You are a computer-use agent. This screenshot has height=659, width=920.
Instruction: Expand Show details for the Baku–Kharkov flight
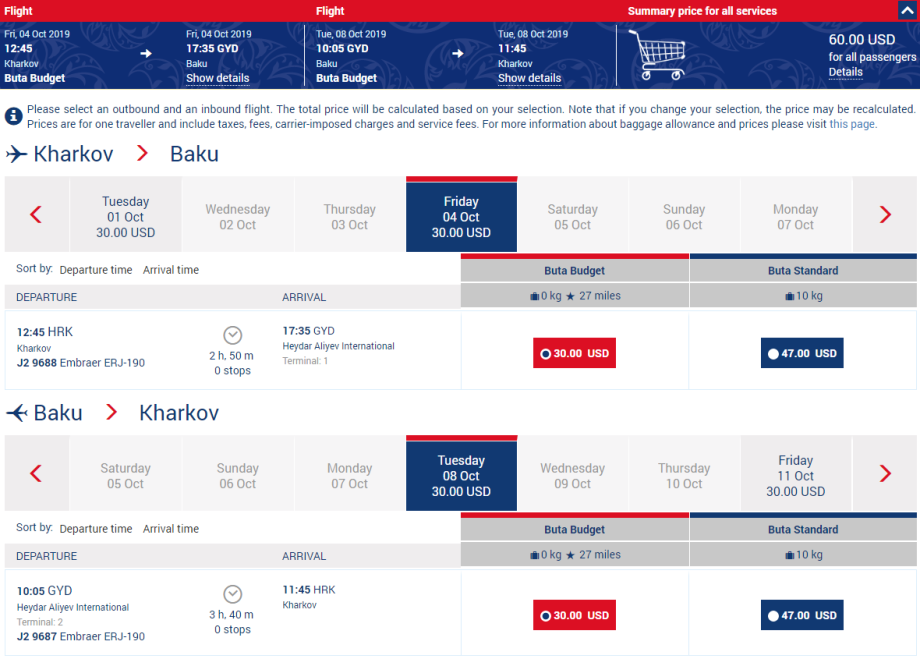pyautogui.click(x=530, y=78)
